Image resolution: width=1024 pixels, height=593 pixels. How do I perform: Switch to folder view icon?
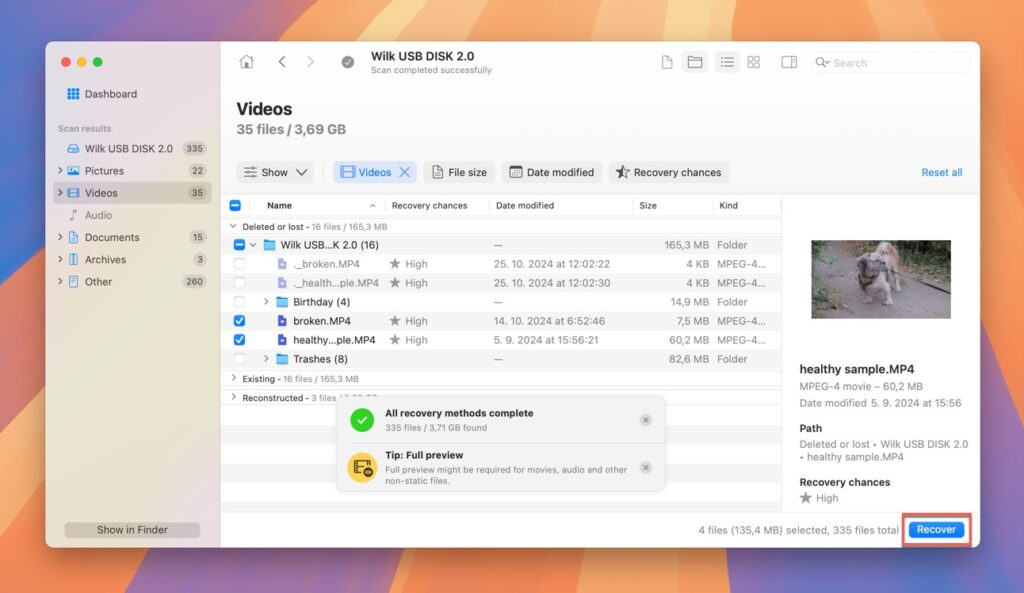pyautogui.click(x=694, y=62)
